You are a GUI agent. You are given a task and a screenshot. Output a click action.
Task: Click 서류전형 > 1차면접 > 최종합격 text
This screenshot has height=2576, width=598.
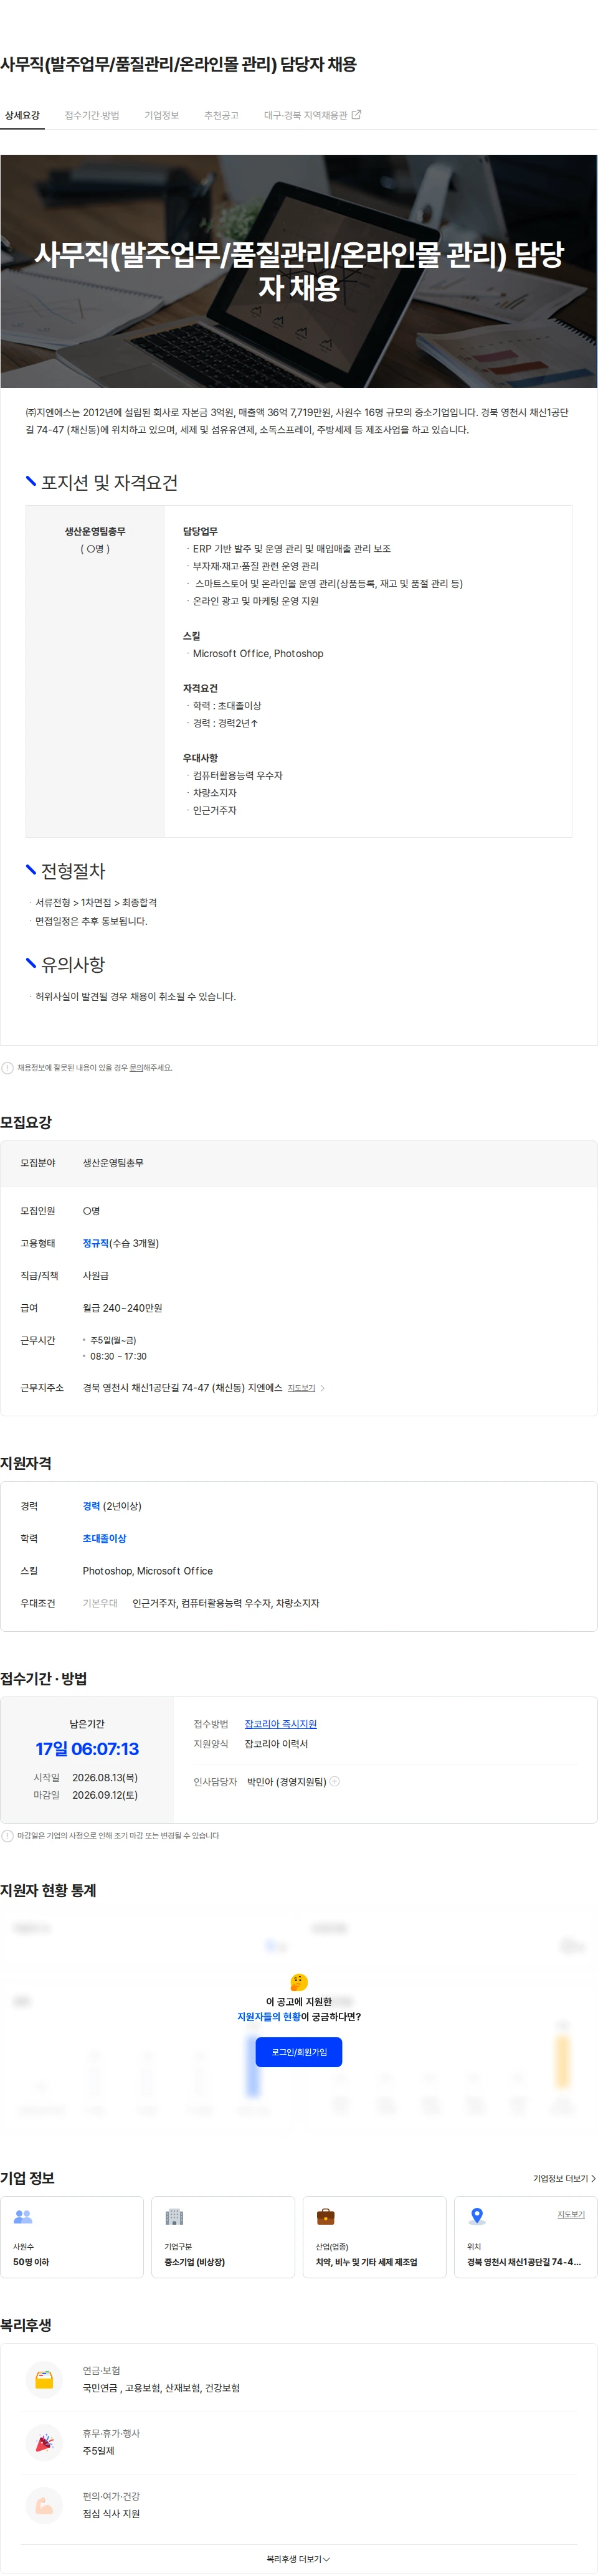click(x=96, y=902)
